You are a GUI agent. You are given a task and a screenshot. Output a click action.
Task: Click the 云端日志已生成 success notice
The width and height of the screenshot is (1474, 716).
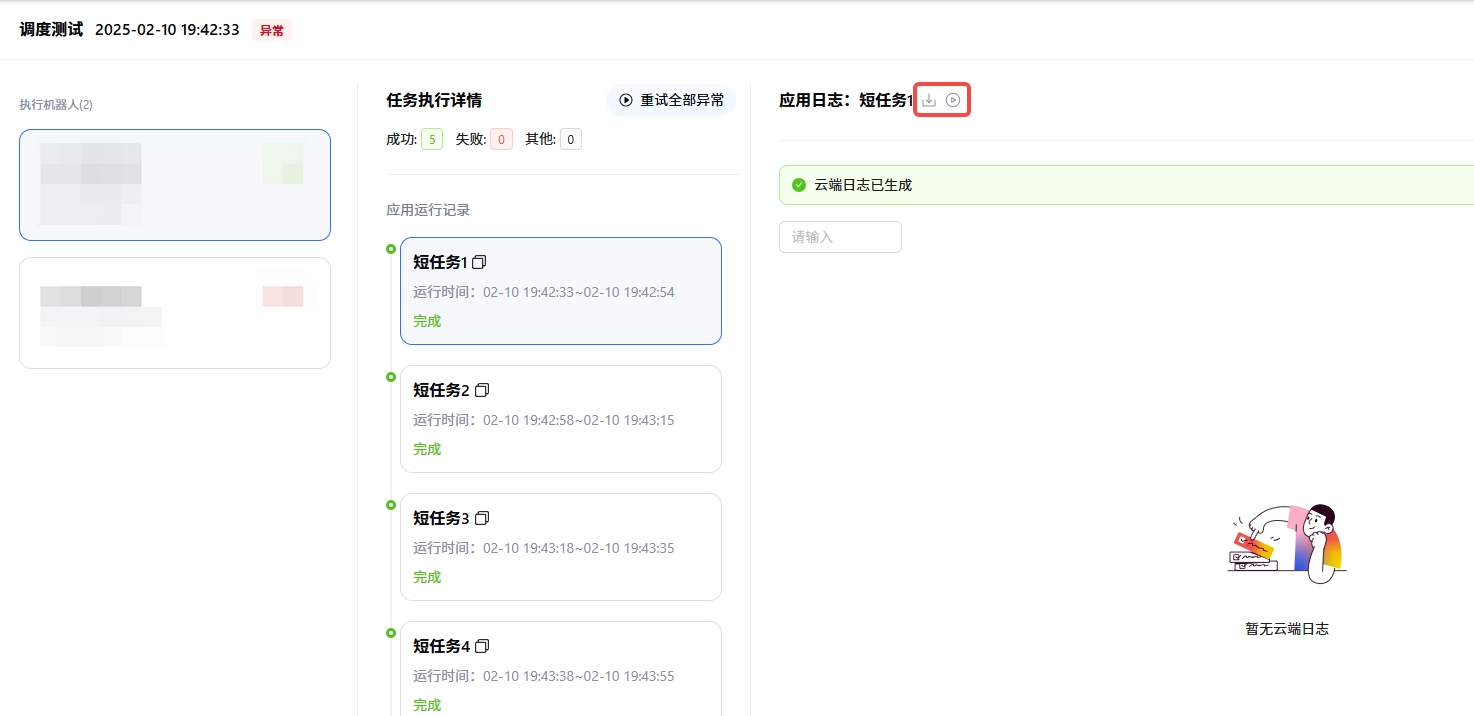pos(1126,185)
